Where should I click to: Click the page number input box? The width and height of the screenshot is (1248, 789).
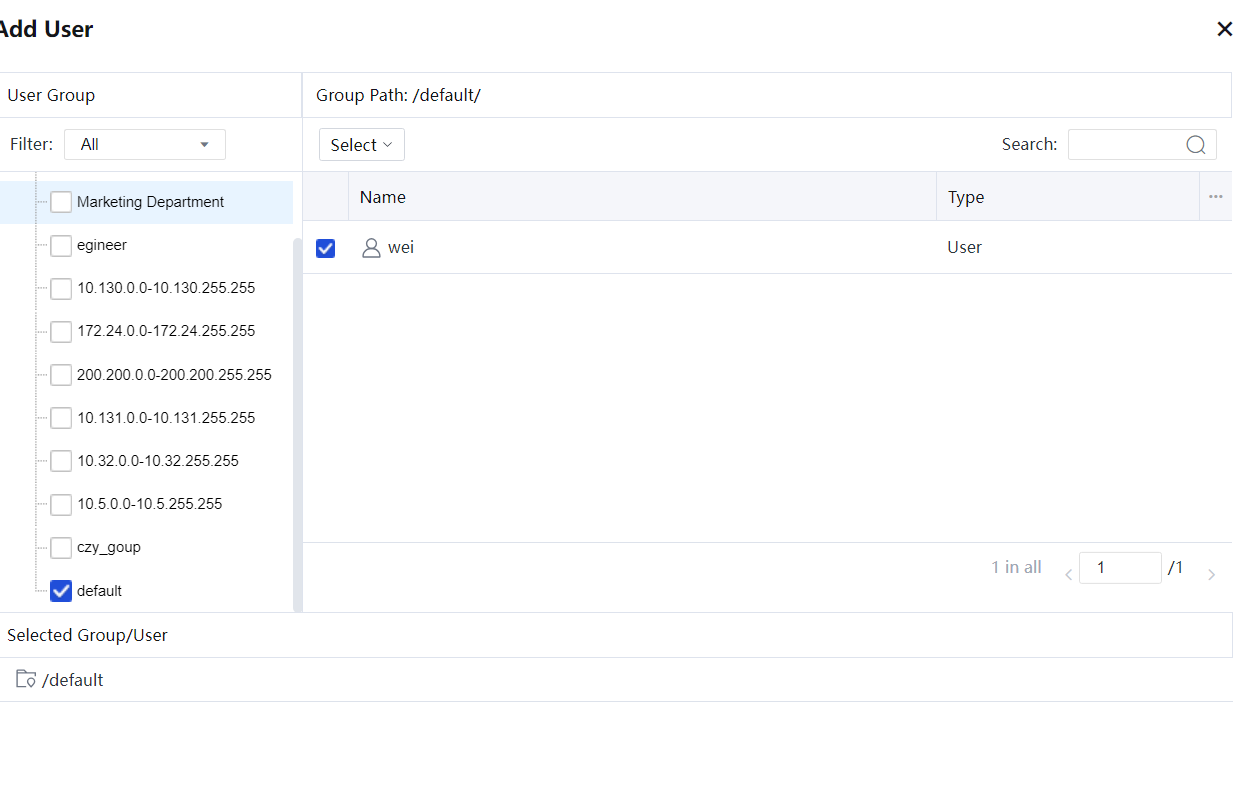point(1119,568)
